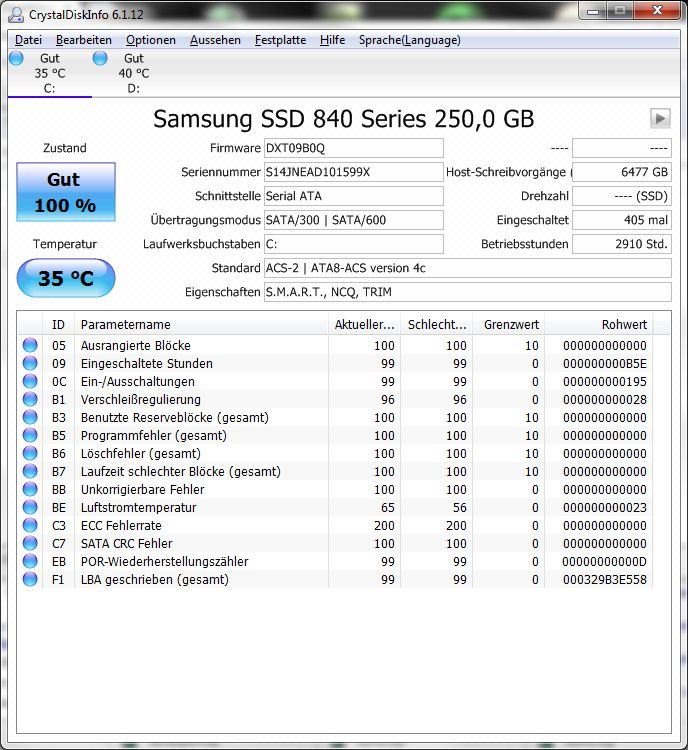Click raw value 000000000B5E

coord(604,364)
